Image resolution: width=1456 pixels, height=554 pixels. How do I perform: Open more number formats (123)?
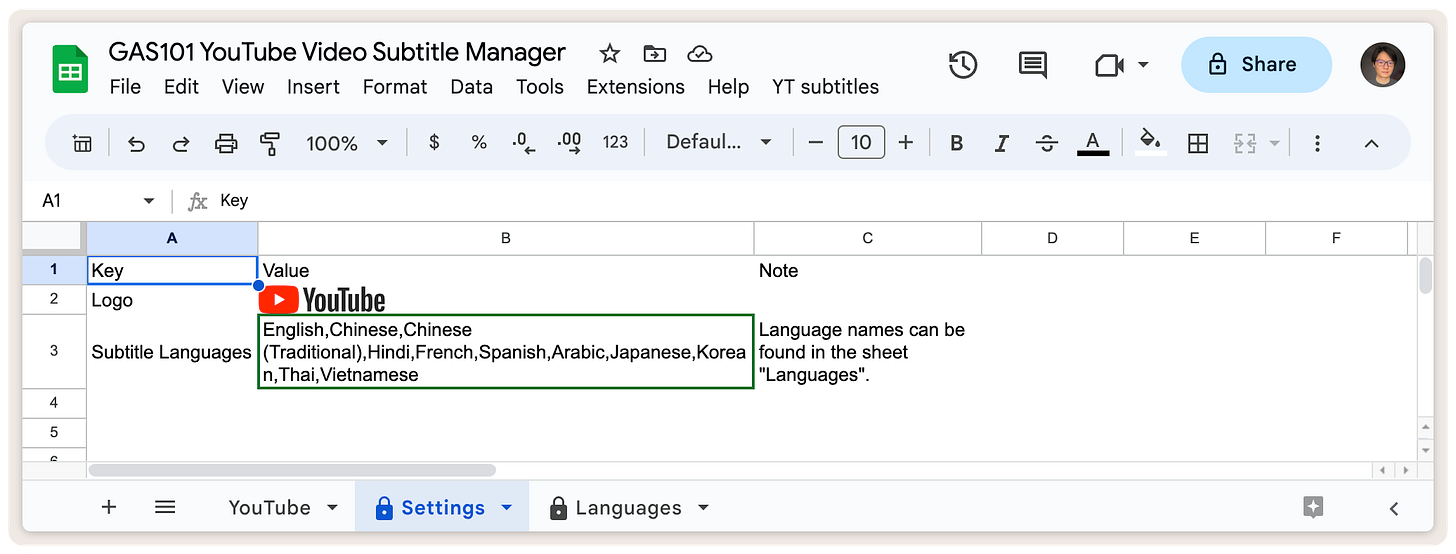click(615, 142)
